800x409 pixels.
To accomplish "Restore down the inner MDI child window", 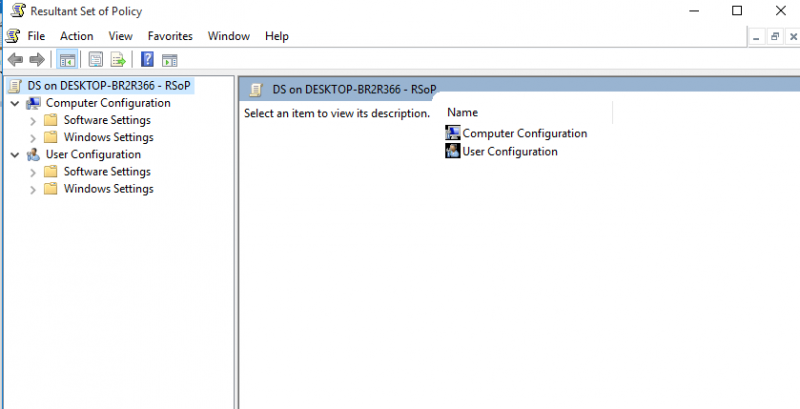I will coord(775,37).
